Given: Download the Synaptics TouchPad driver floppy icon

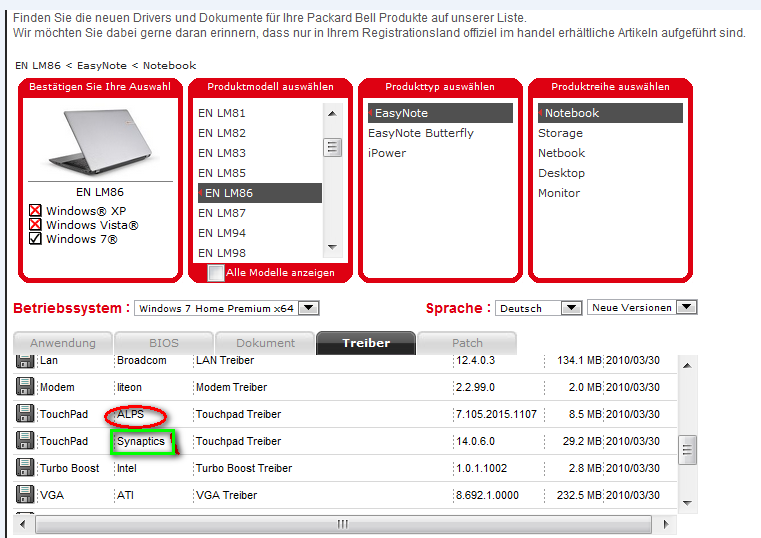Looking at the screenshot, I should pos(25,440).
